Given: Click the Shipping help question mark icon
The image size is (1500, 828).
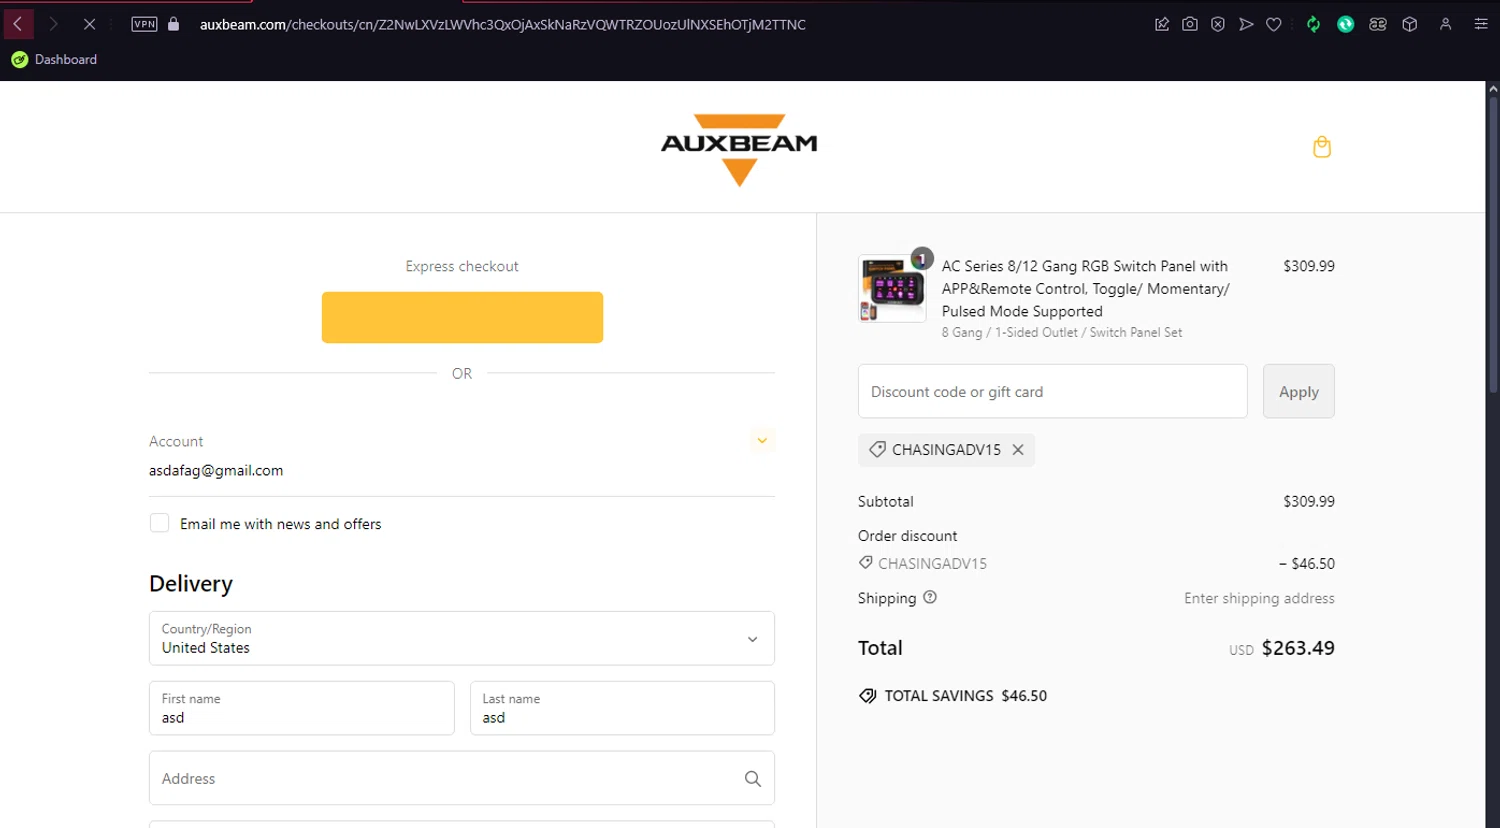Looking at the screenshot, I should point(930,597).
